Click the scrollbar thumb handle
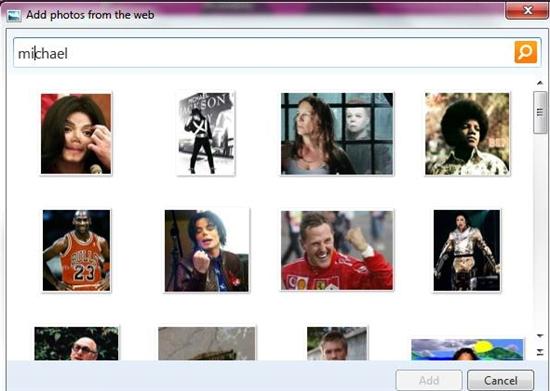This screenshot has height=391, width=550. pyautogui.click(x=540, y=112)
